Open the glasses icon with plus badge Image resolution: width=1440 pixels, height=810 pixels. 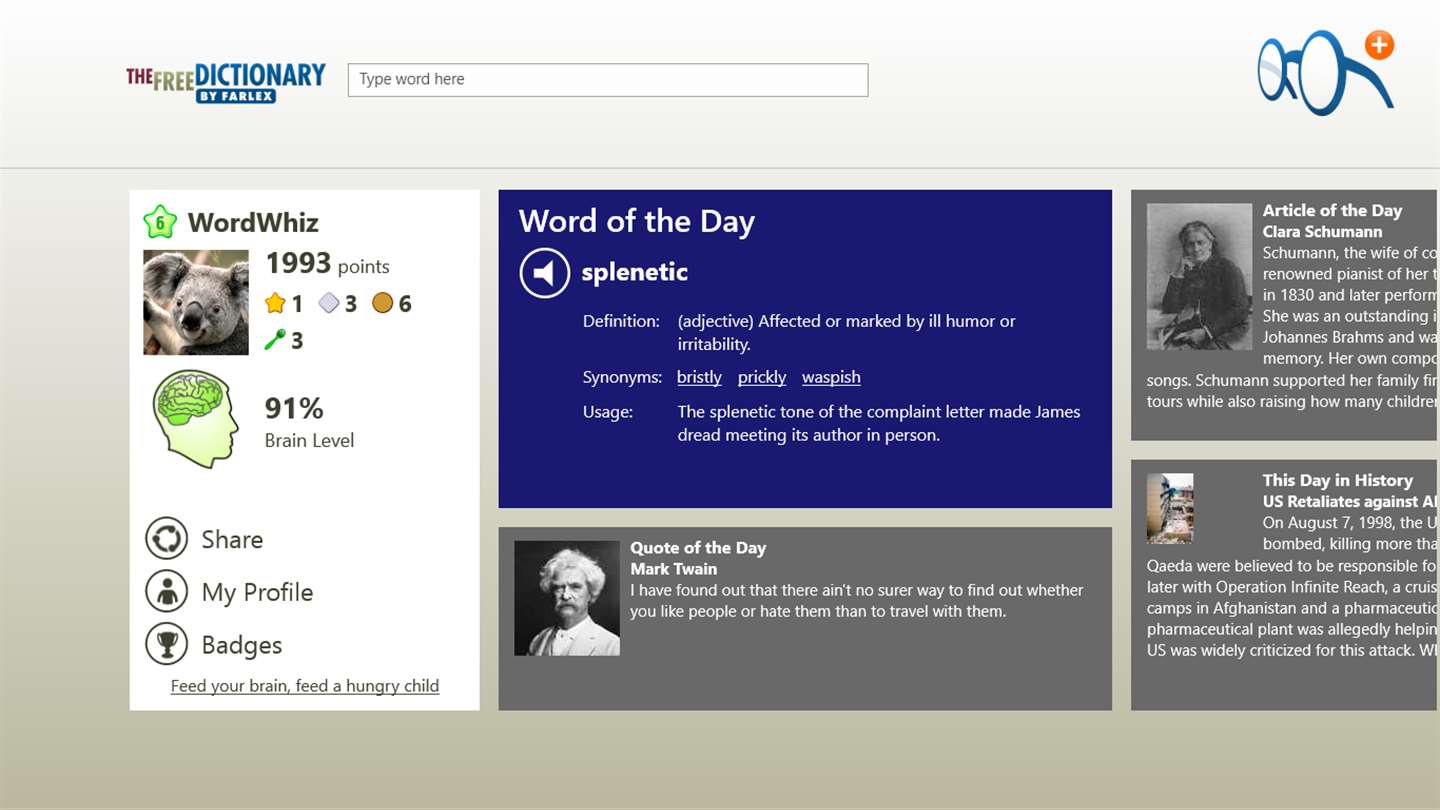coord(1326,73)
